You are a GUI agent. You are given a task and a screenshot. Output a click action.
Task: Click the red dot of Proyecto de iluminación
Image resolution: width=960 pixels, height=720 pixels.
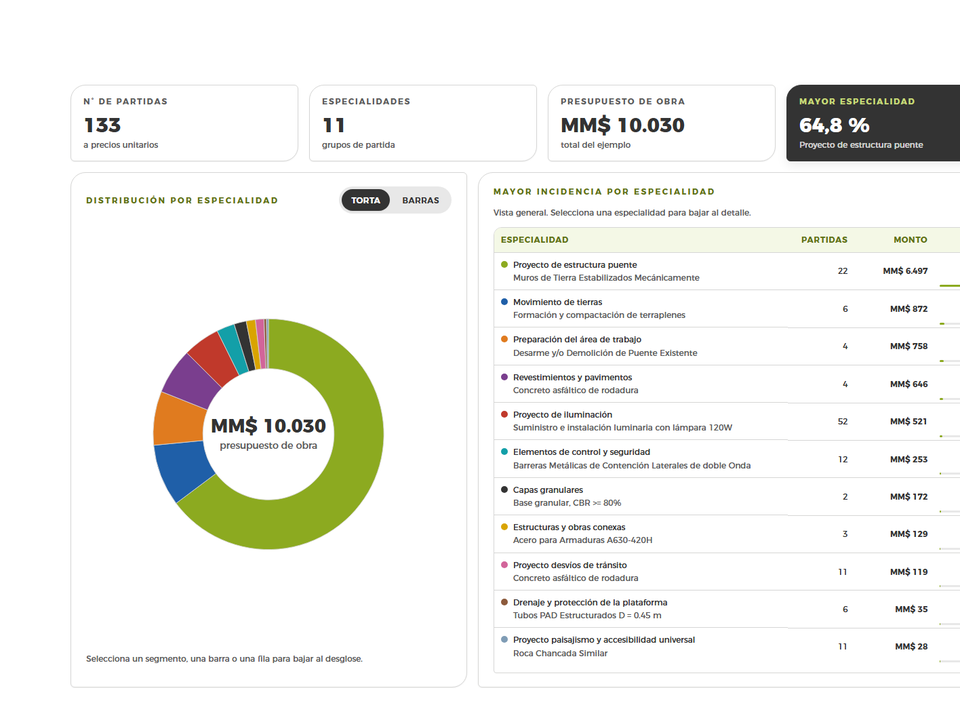(x=504, y=414)
